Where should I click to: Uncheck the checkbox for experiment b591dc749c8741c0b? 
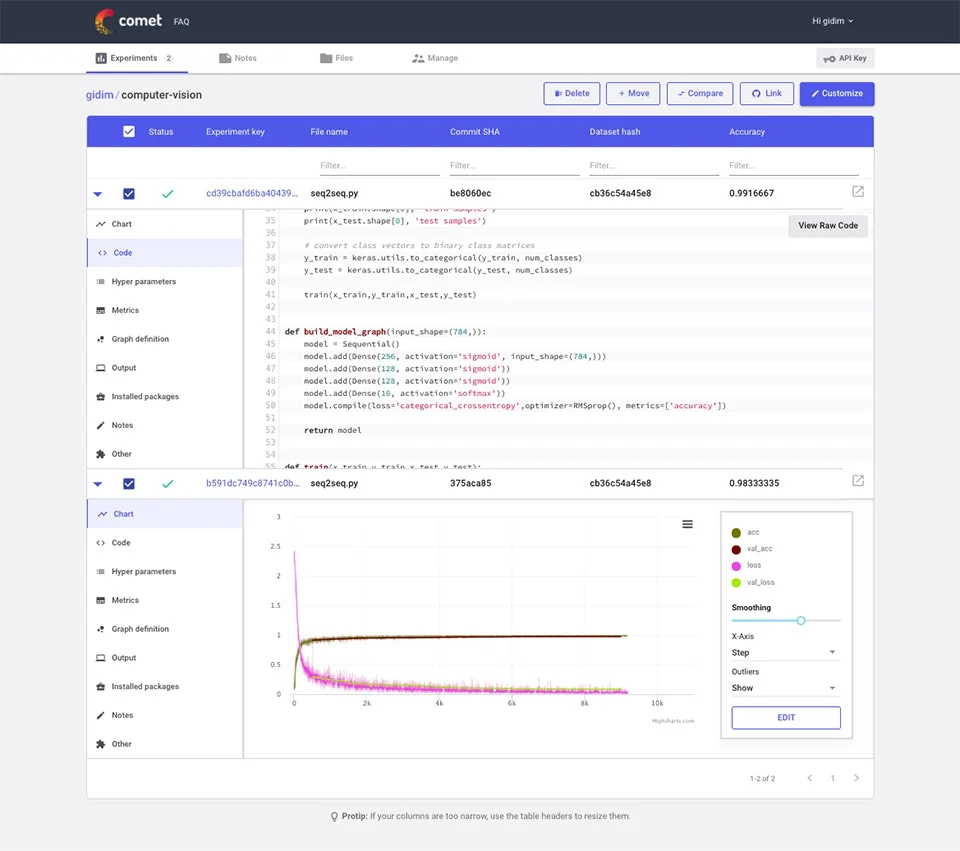click(x=128, y=483)
